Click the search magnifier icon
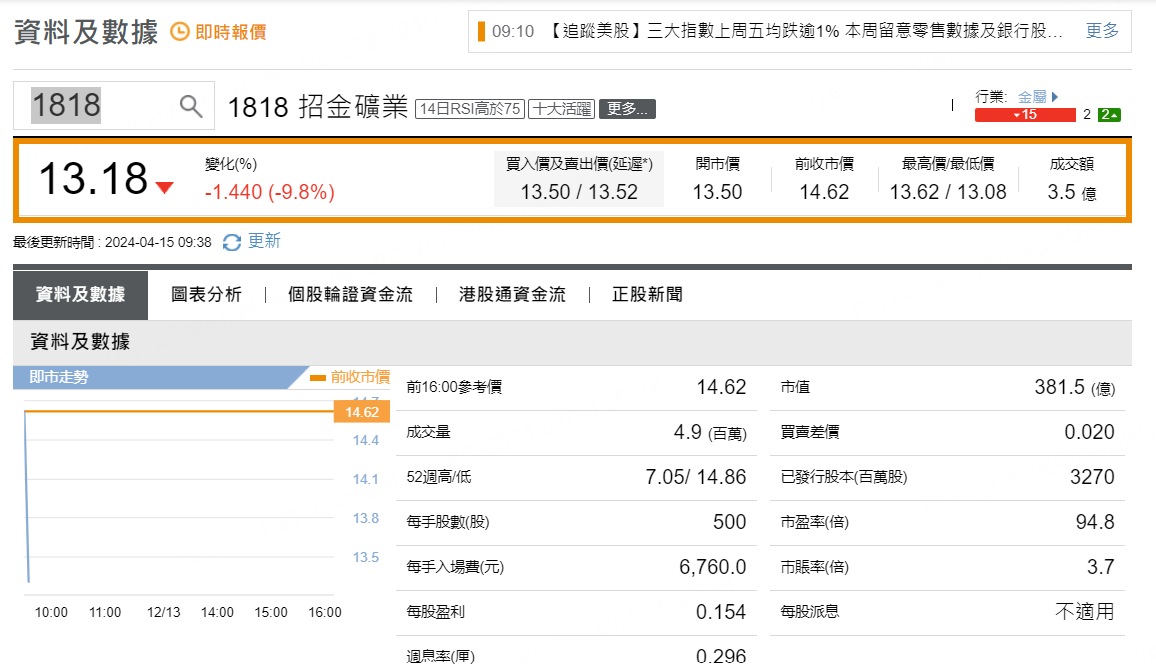The image size is (1156, 664). tap(191, 106)
